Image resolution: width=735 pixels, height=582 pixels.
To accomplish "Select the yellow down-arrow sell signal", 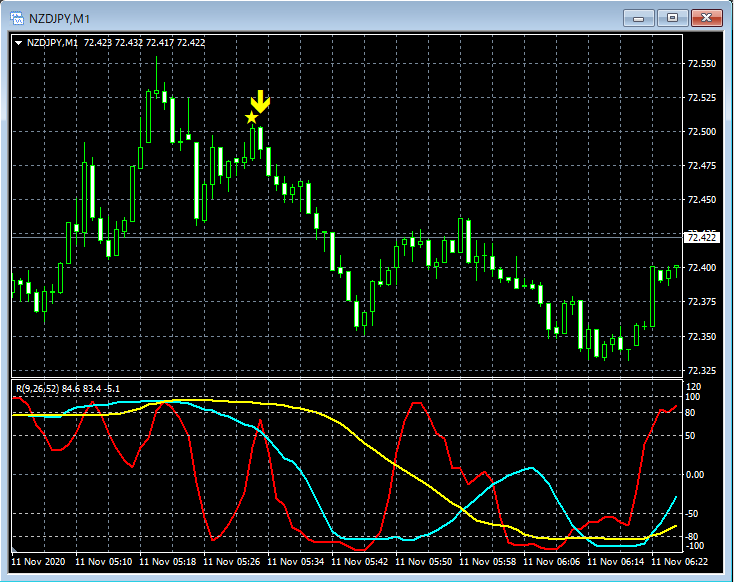I will tap(260, 101).
